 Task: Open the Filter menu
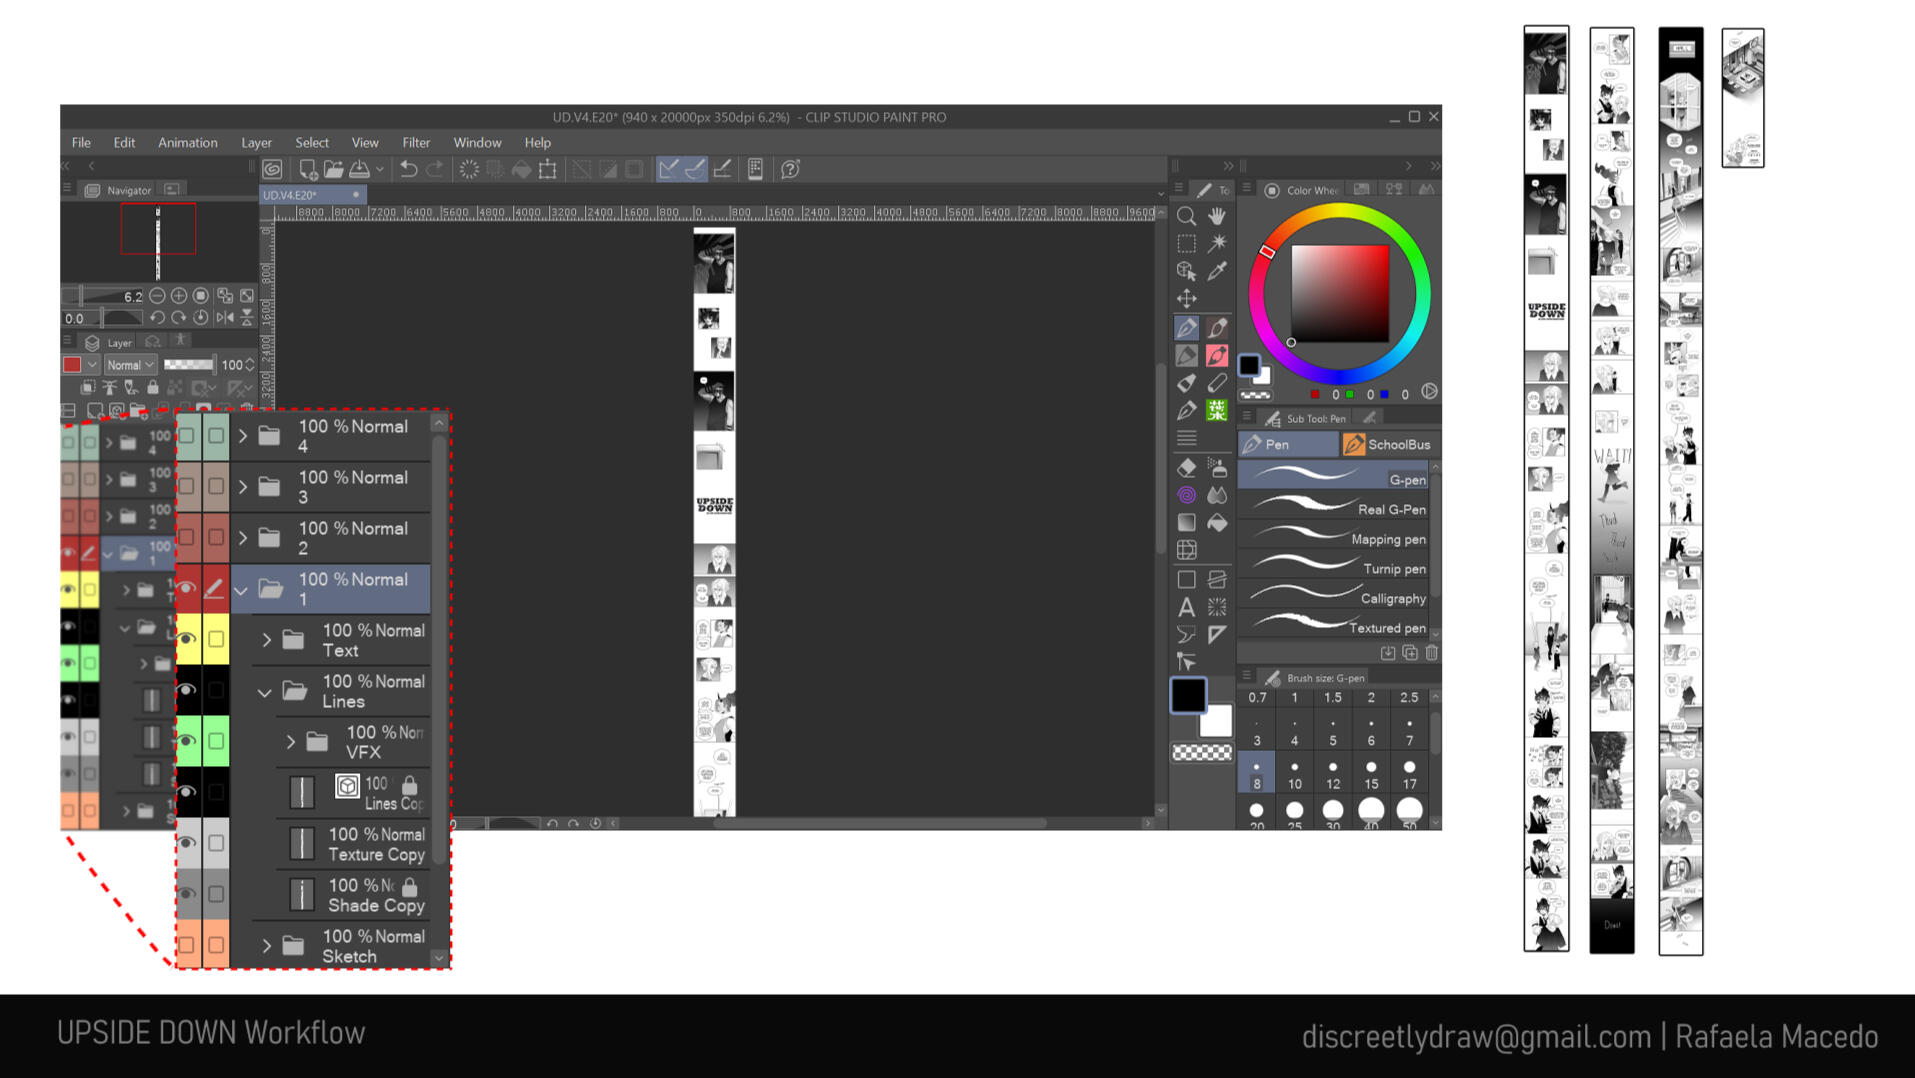pos(416,142)
